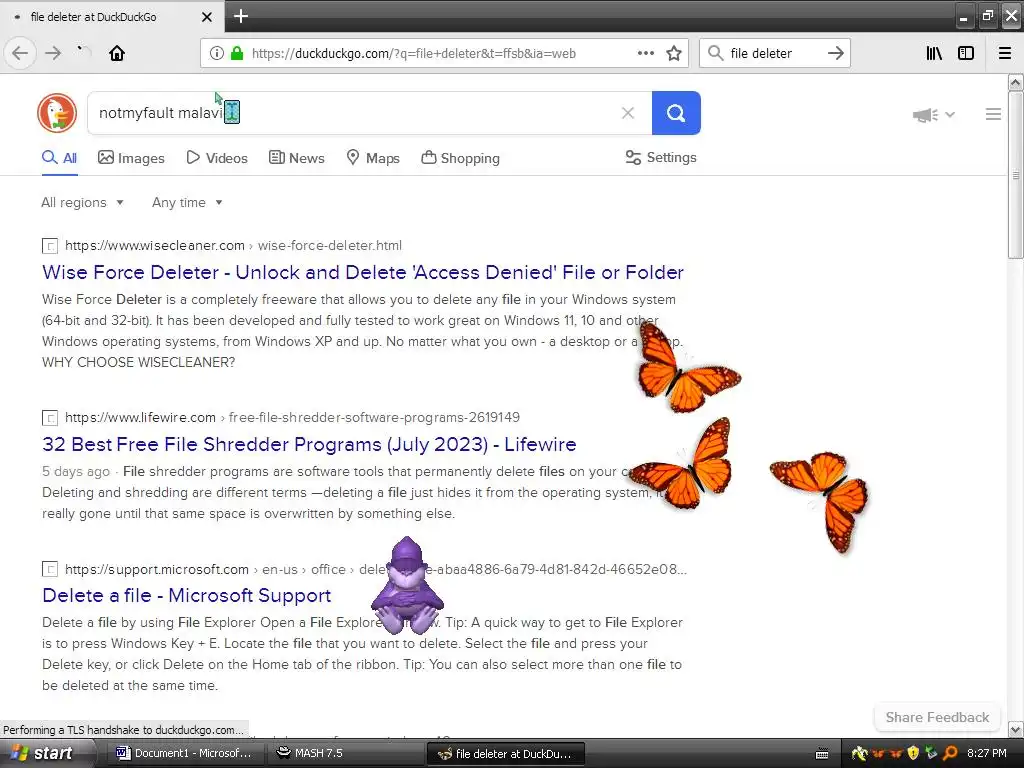This screenshot has height=768, width=1024.
Task: Click green arrow tray icon
Action: click(931, 754)
